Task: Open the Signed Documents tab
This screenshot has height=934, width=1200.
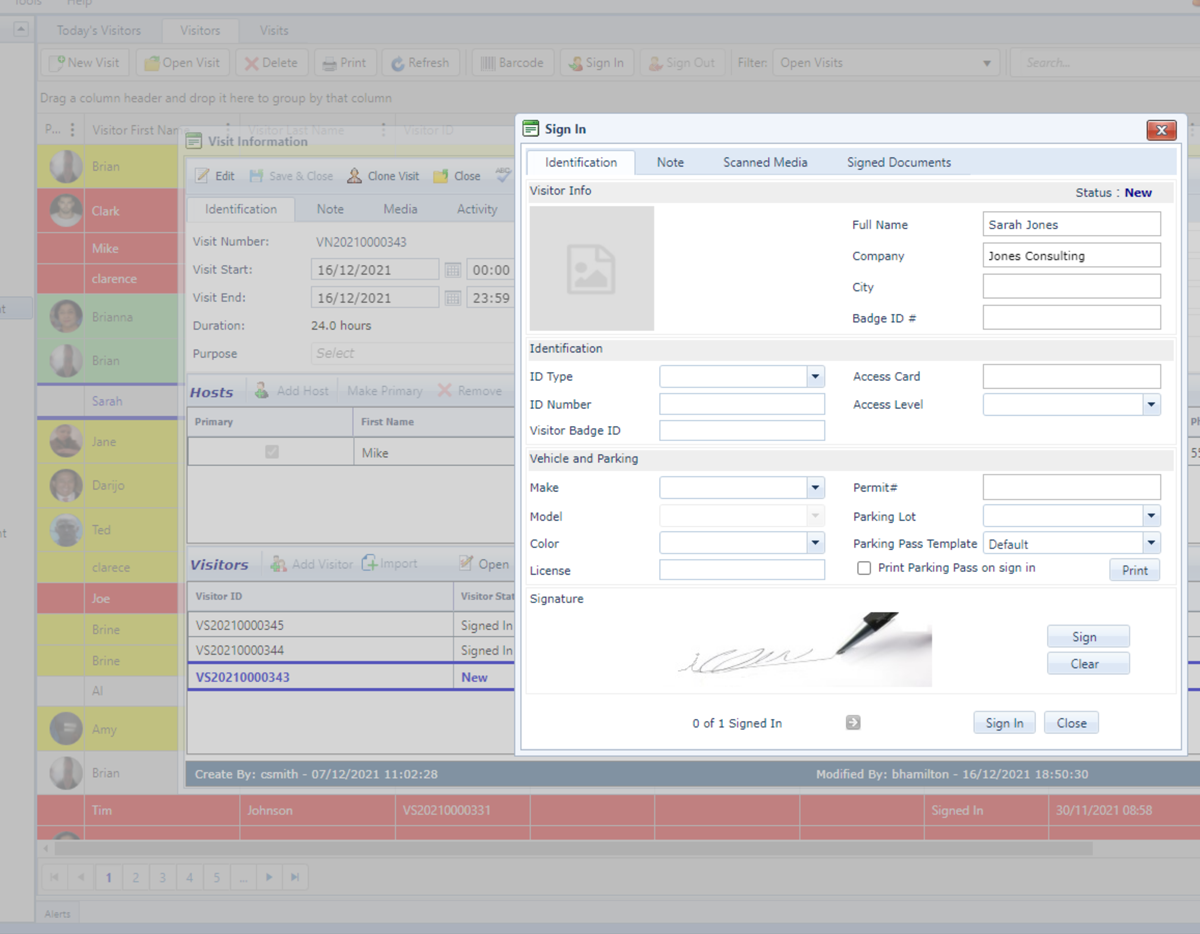Action: pyautogui.click(x=899, y=162)
